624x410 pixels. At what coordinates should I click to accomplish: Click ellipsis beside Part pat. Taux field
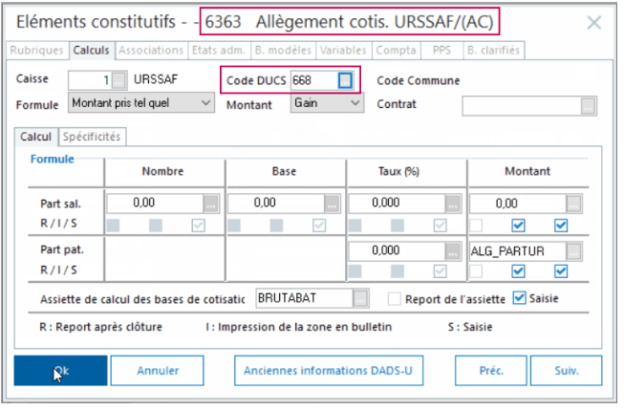pyautogui.click(x=452, y=251)
